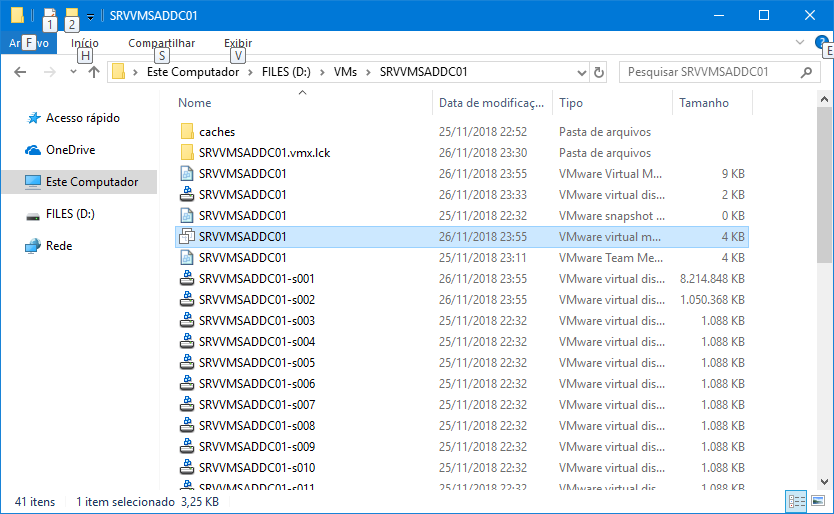Switch to Details view layout
The width and height of the screenshot is (834, 514).
[x=797, y=501]
